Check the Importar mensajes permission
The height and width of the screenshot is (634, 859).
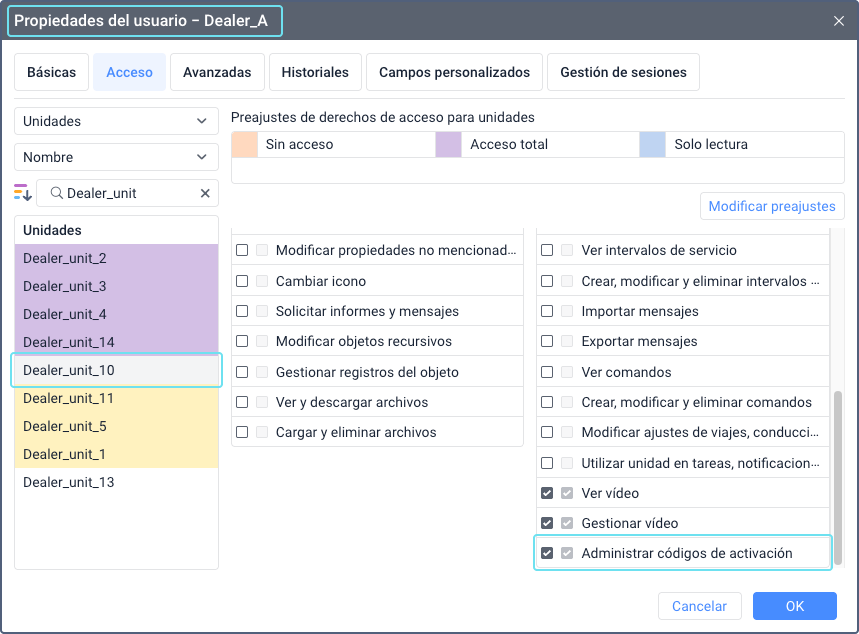[546, 311]
